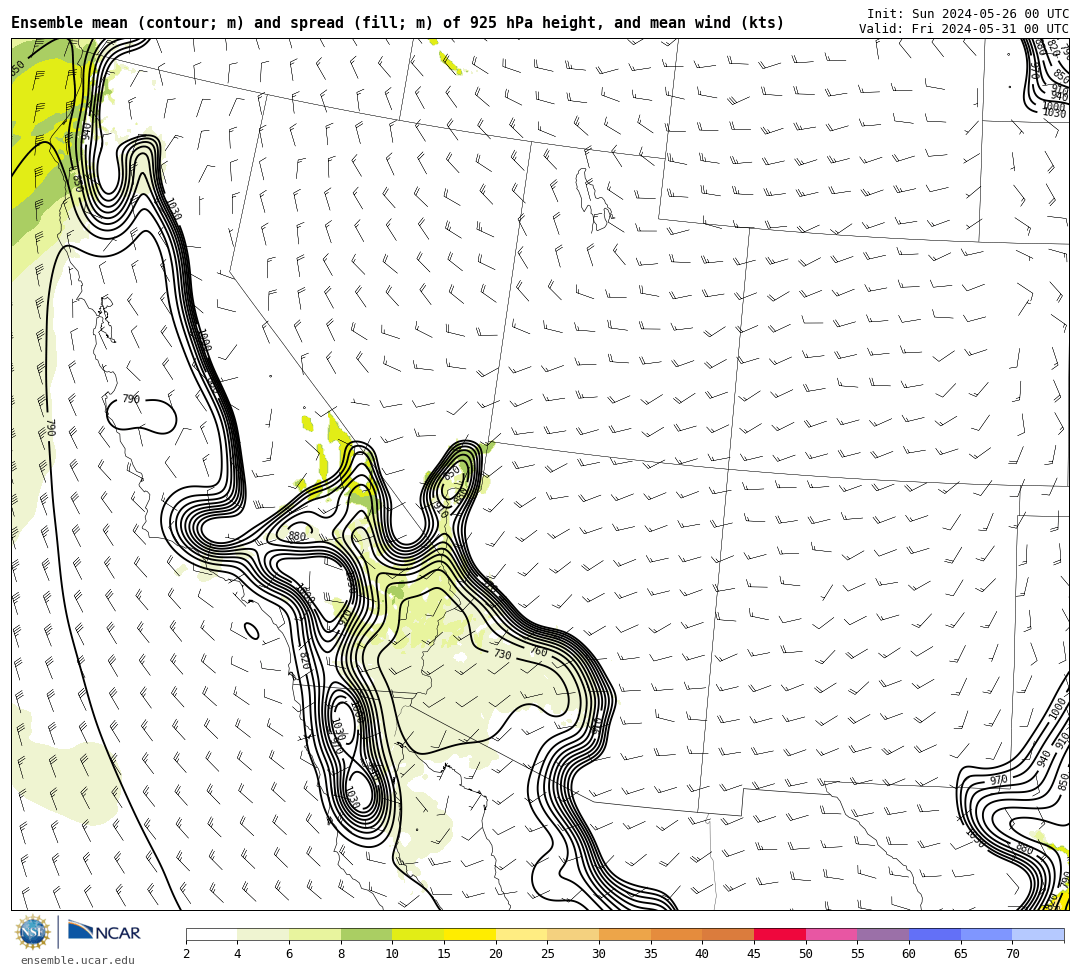1080x973 pixels.
Task: Click the colorbar tick label '65'
Action: click(x=961, y=954)
